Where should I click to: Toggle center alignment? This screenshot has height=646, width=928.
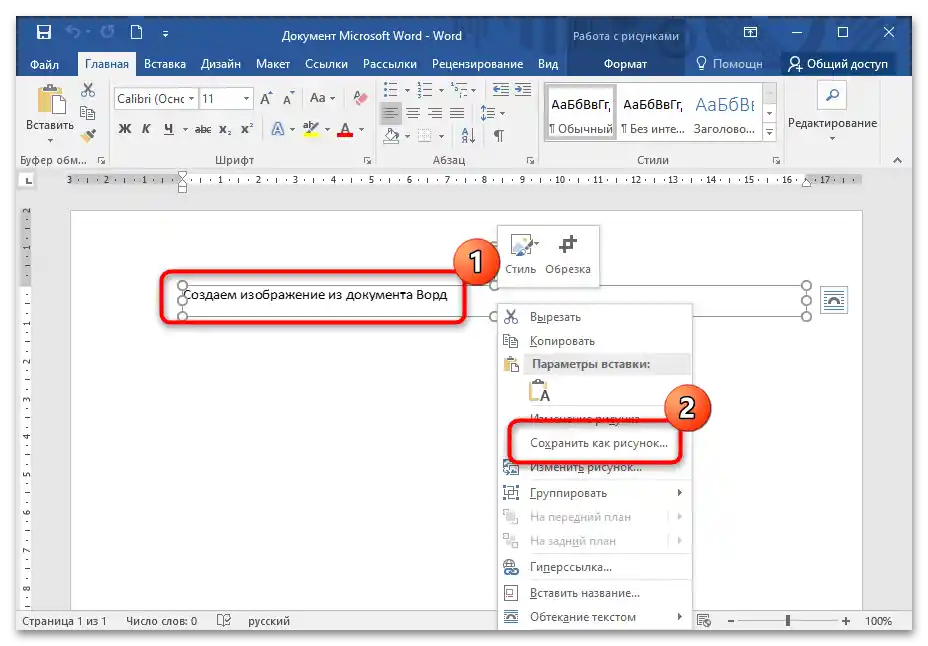point(413,113)
